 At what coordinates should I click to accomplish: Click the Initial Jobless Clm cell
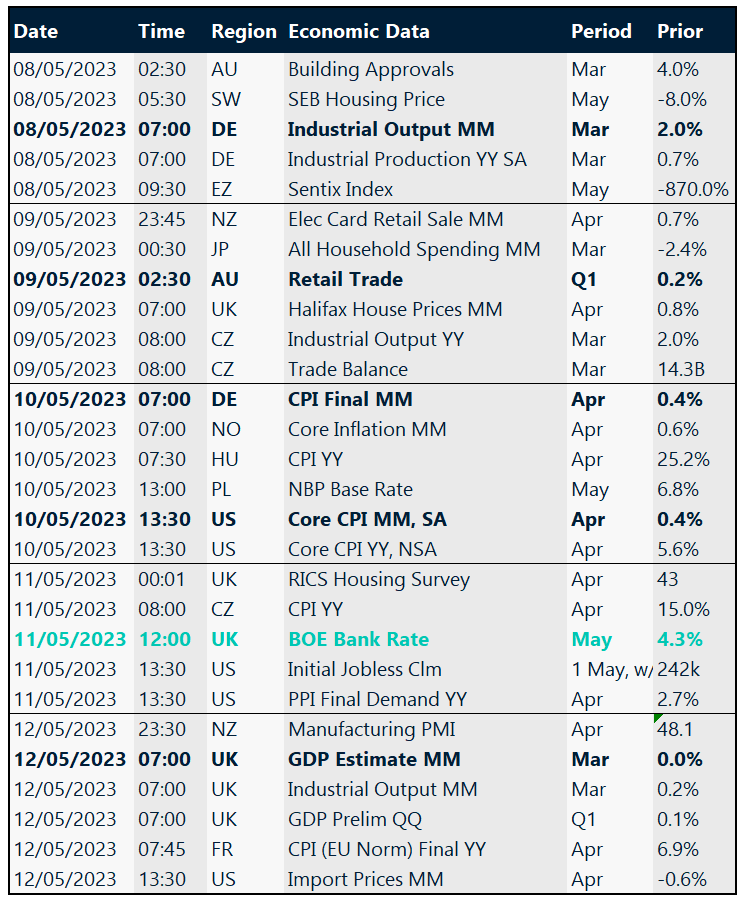coord(364,669)
